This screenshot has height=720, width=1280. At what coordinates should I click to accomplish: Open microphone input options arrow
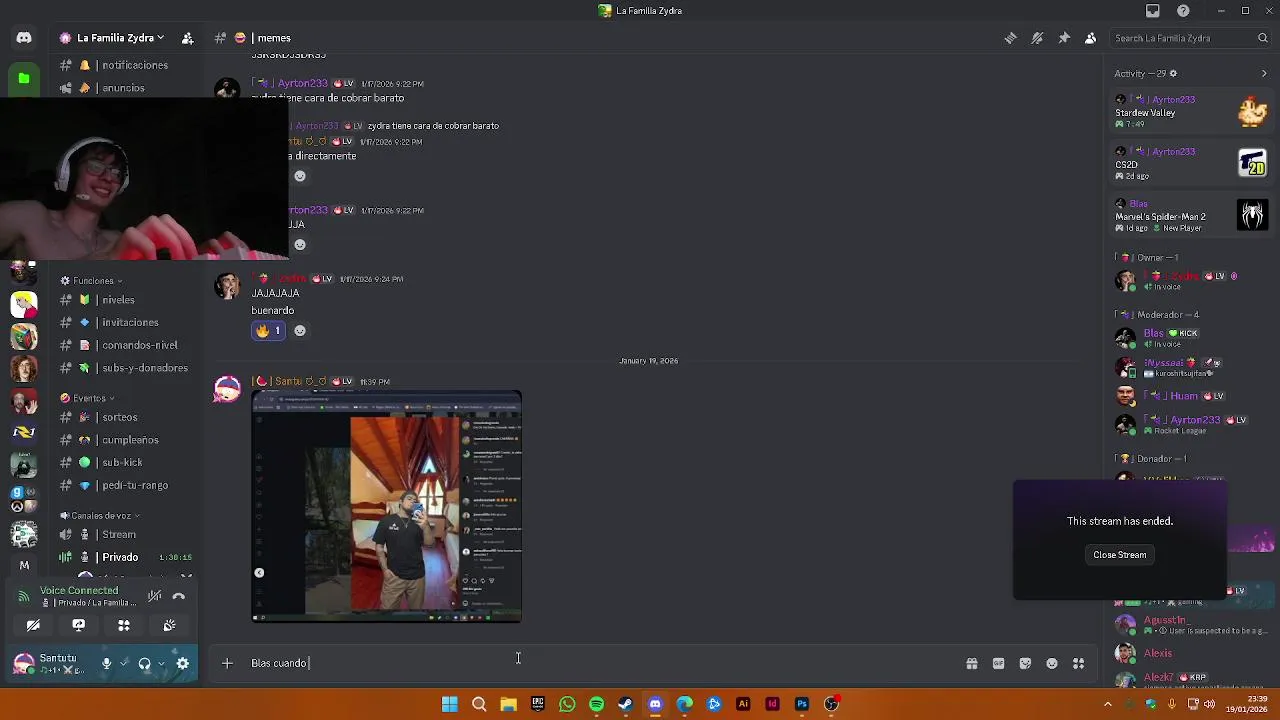click(123, 663)
